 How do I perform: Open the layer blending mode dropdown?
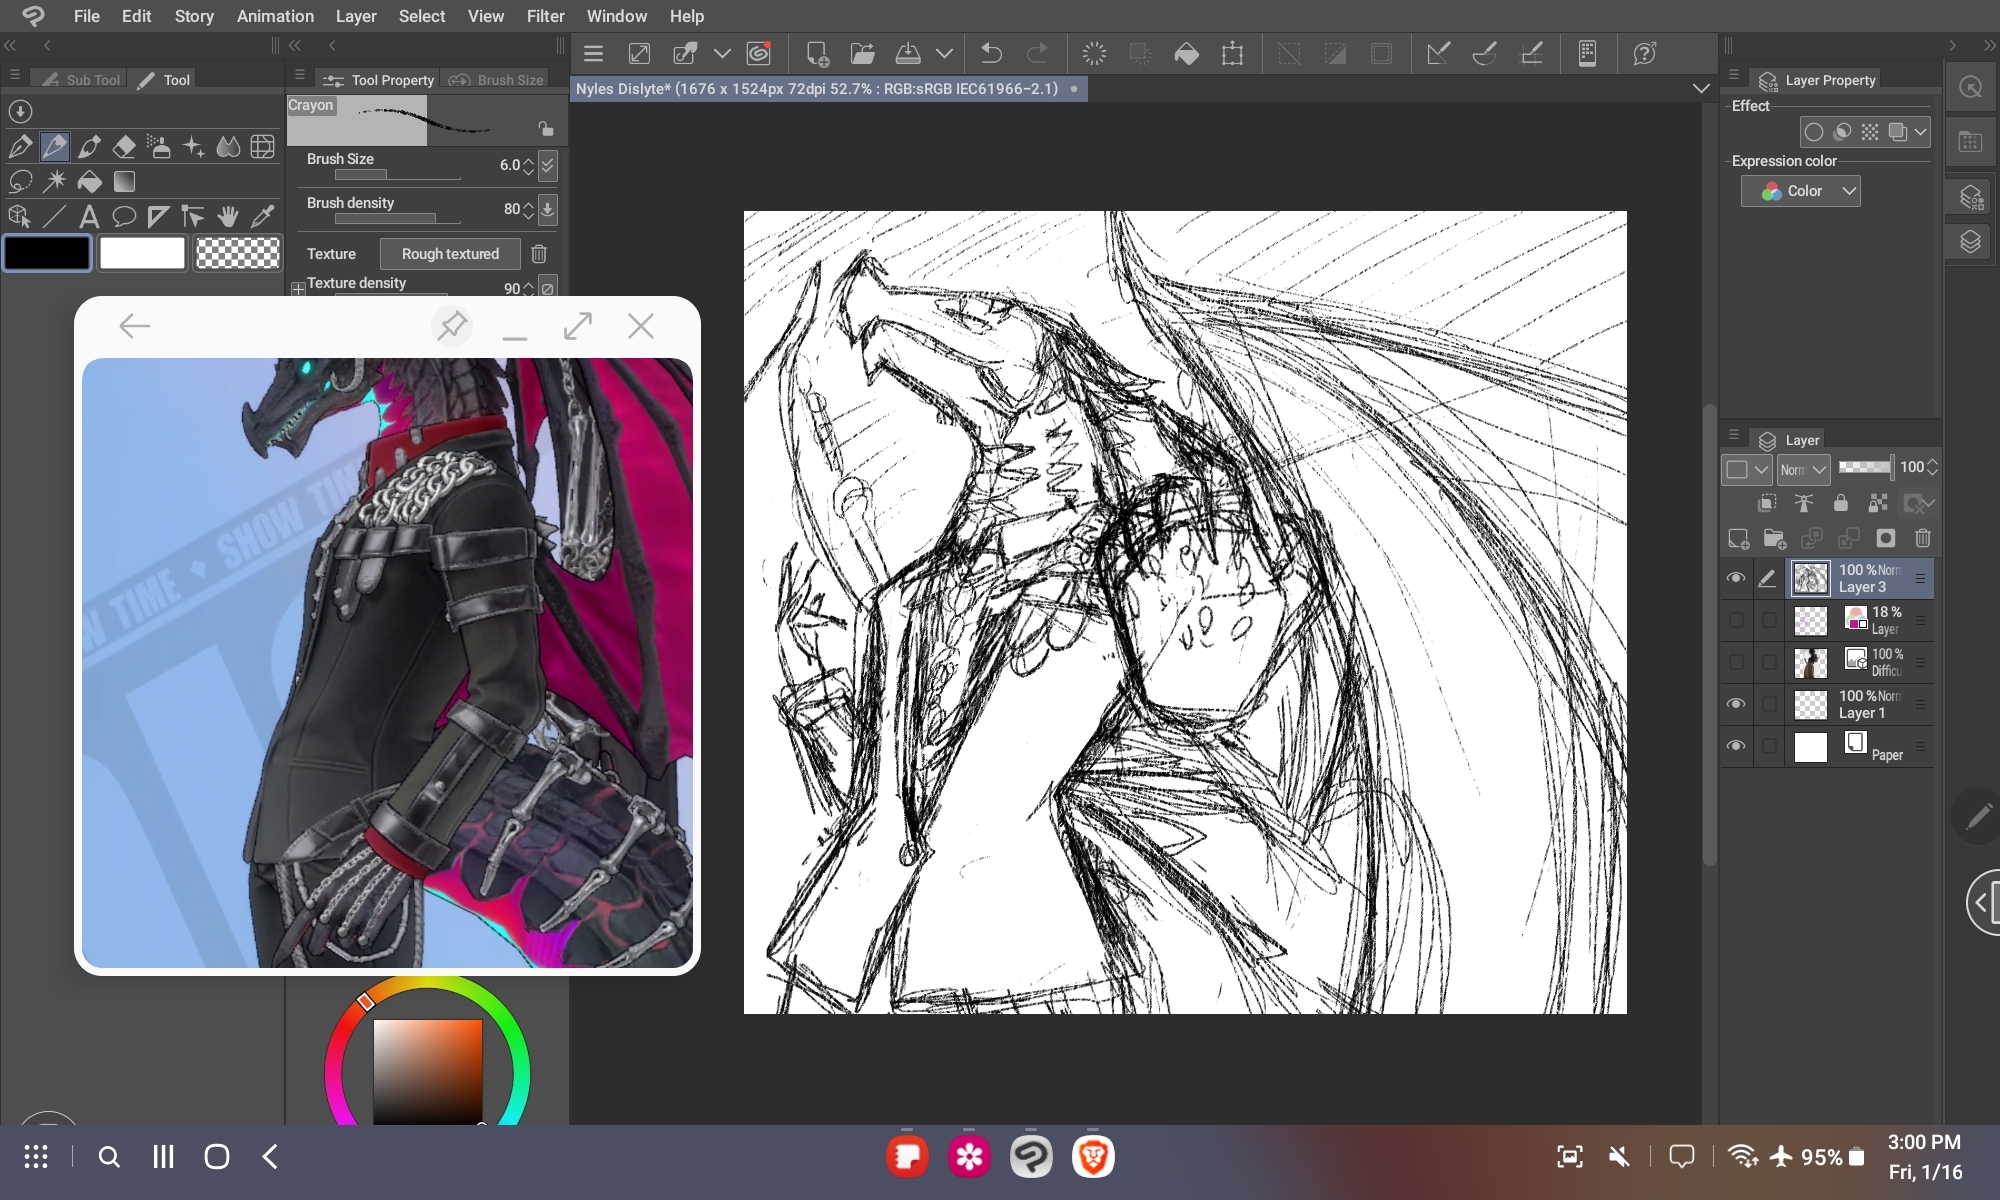pyautogui.click(x=1803, y=468)
